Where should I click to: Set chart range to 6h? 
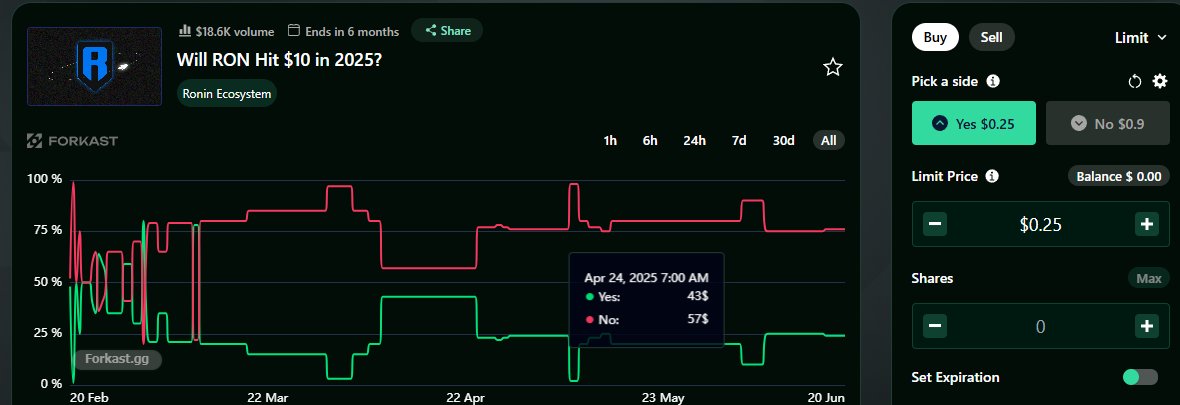click(650, 141)
